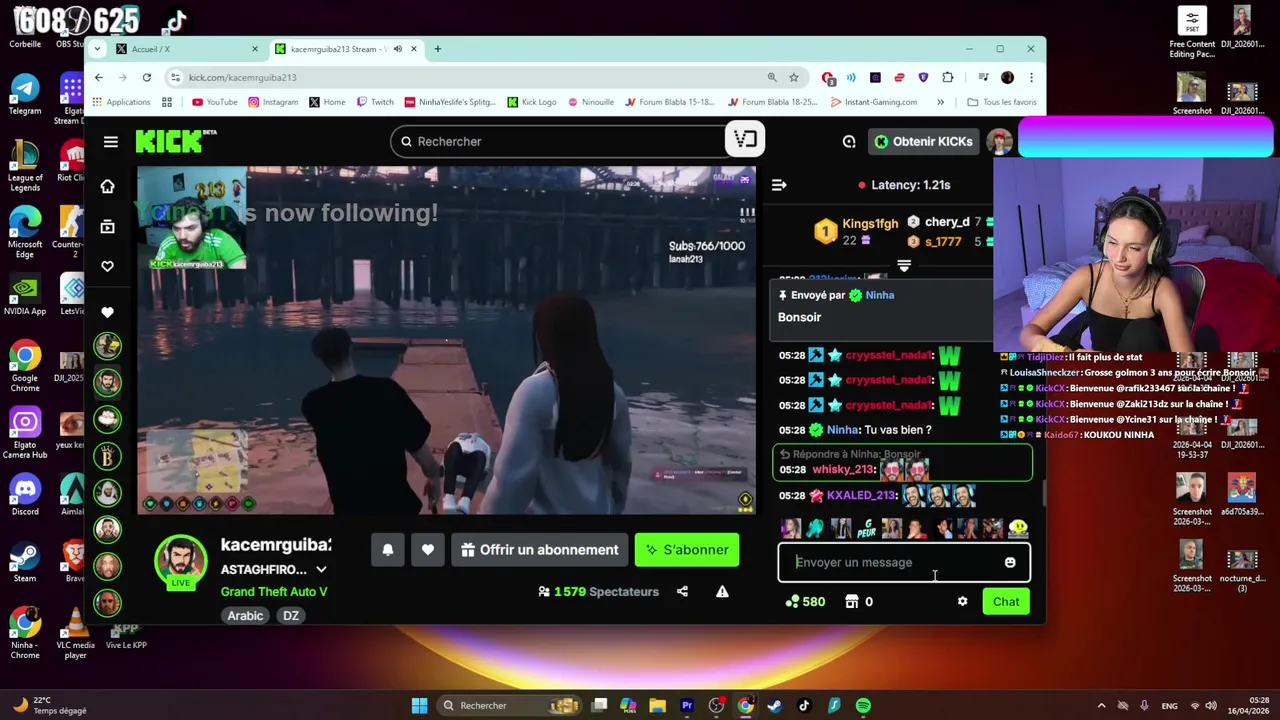The width and height of the screenshot is (1280, 720).
Task: Click the Kick Rechercher search box
Action: (559, 142)
